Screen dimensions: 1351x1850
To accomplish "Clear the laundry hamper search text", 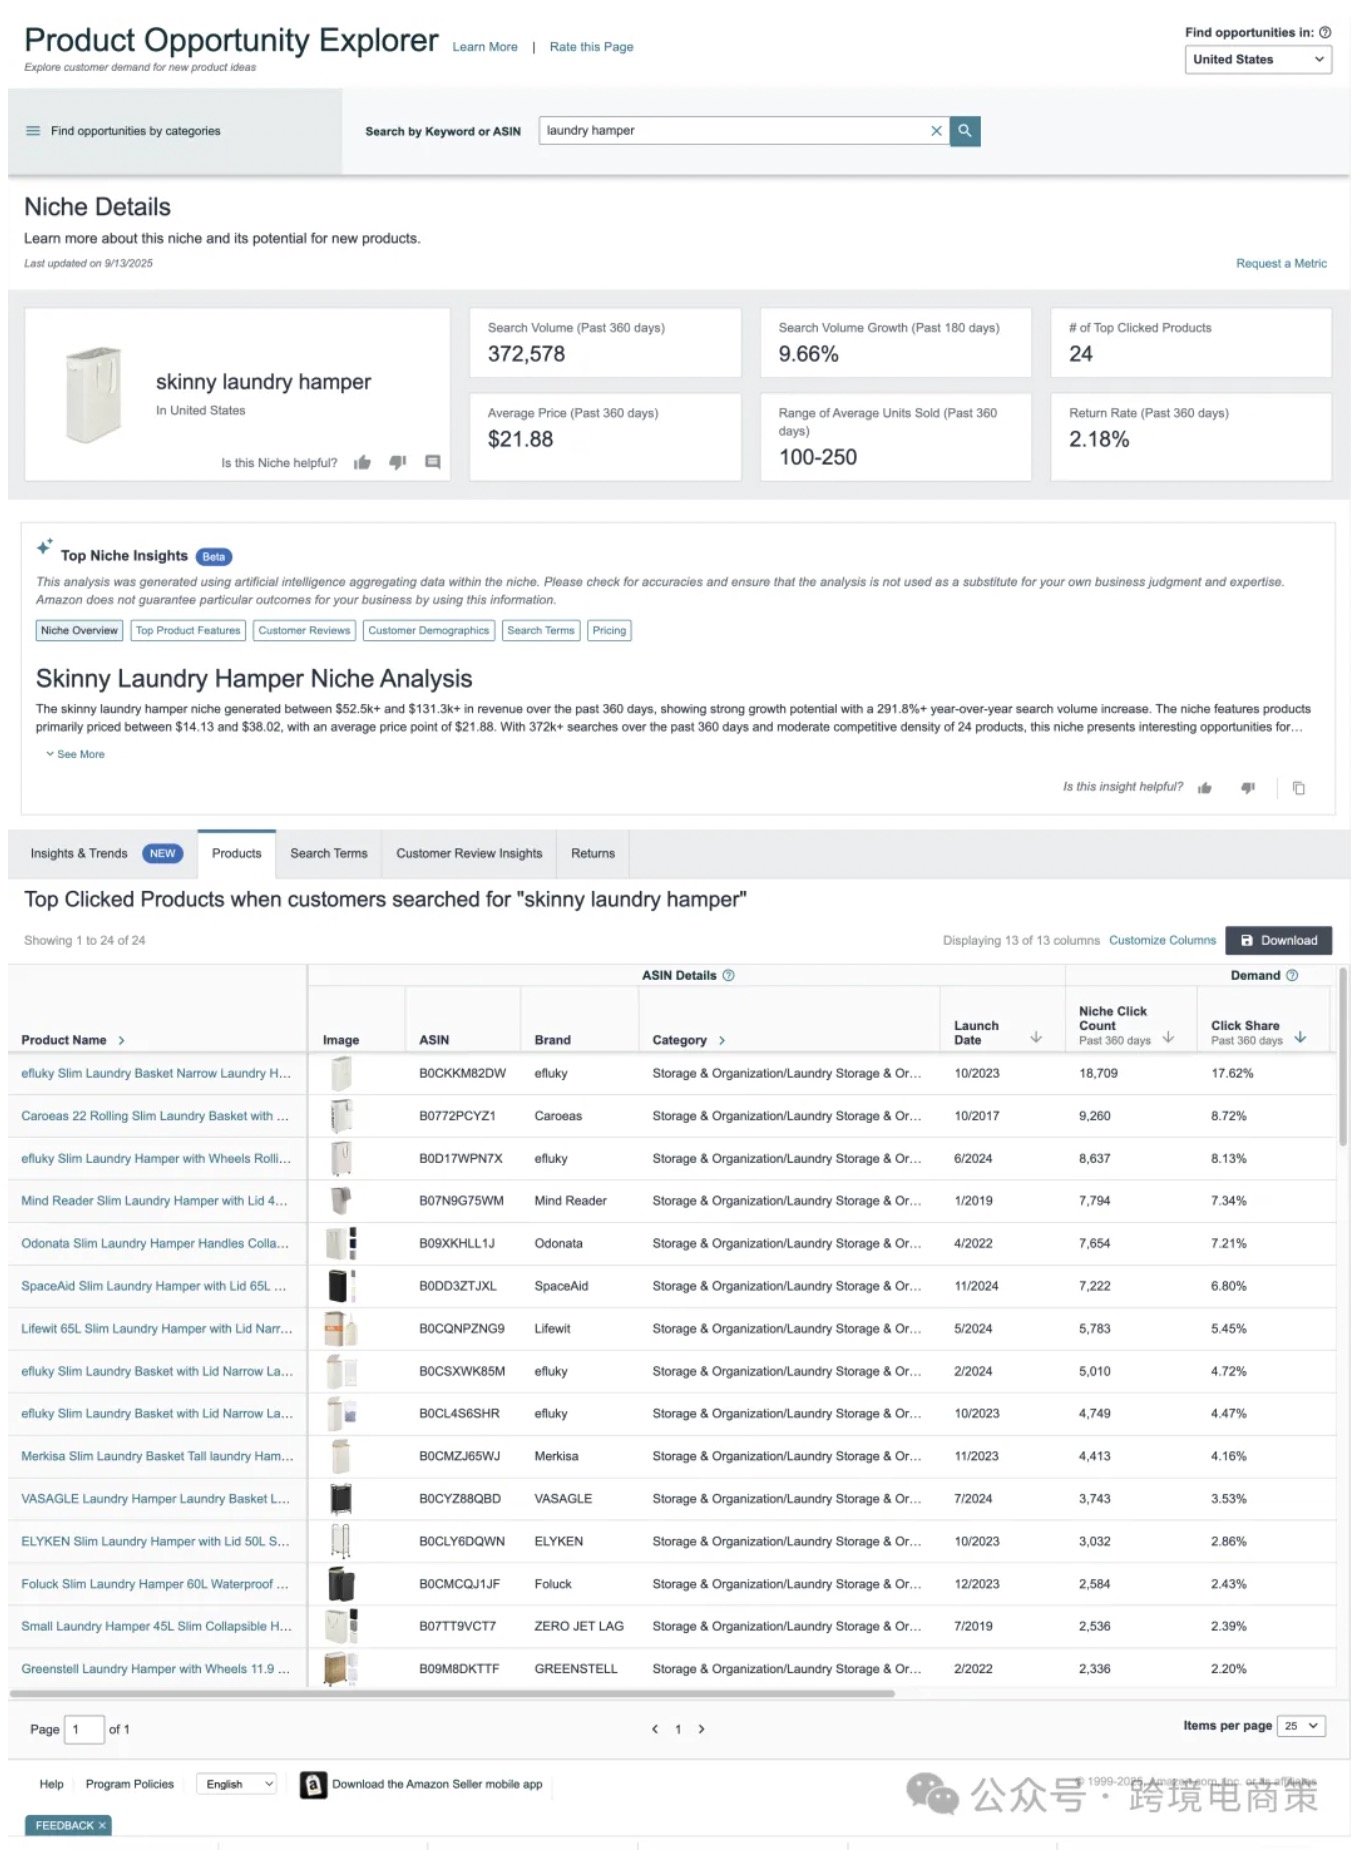I will pos(936,131).
